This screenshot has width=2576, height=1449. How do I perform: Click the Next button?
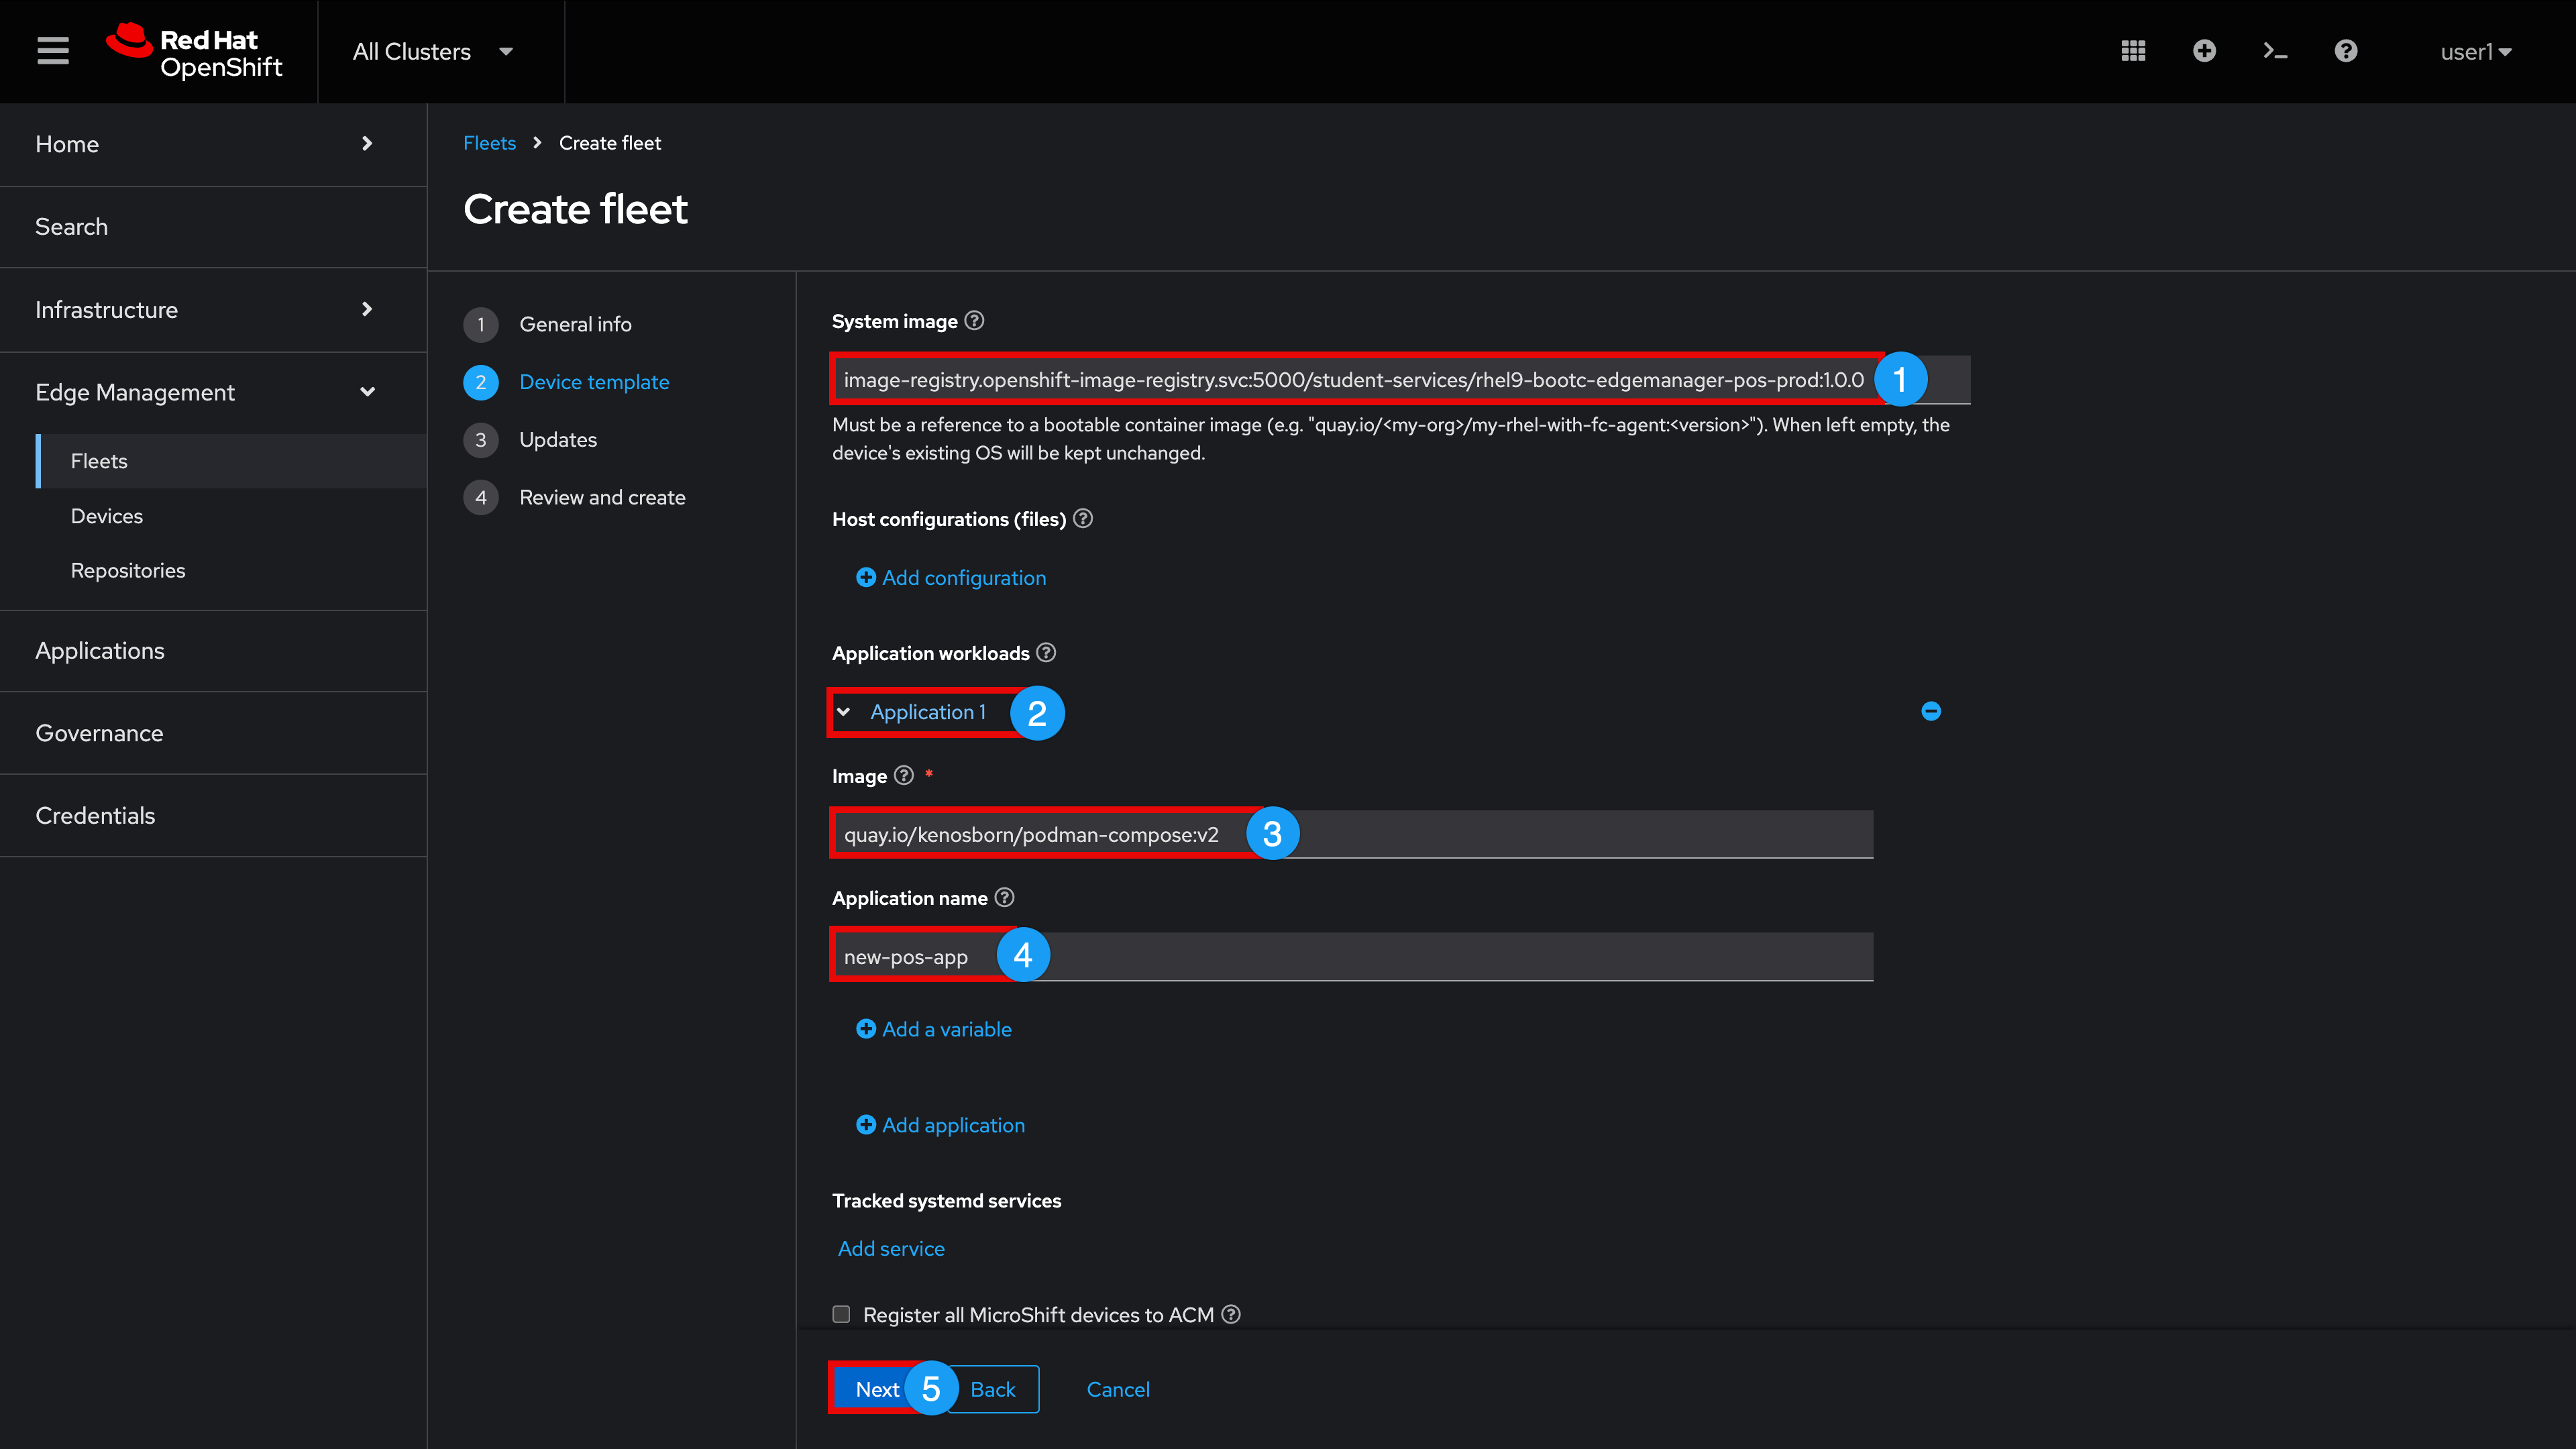click(x=877, y=1389)
